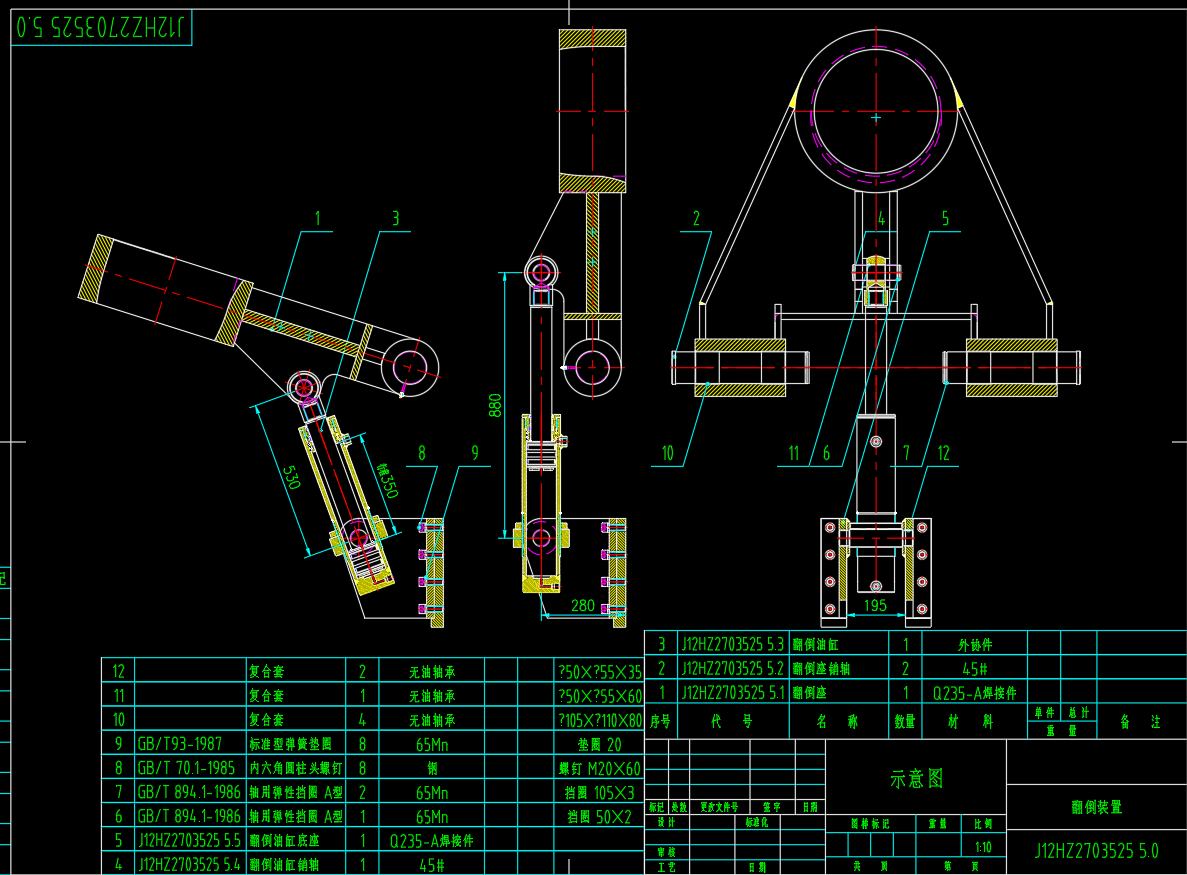Viewport: 1187px width, 875px height.
Task: Click Q235-A焊接件 in the J12HZ2703525 5.5 row
Action: pyautogui.click(x=431, y=841)
